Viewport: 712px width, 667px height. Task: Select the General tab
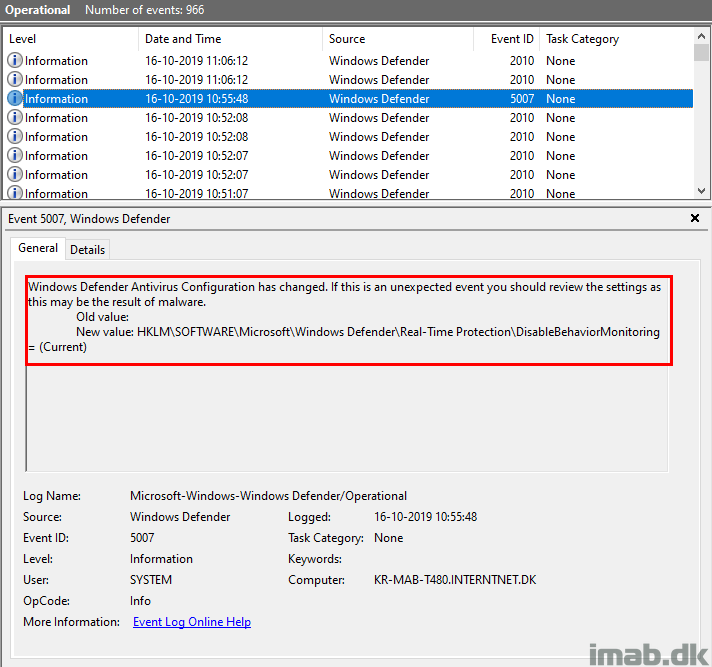(38, 248)
